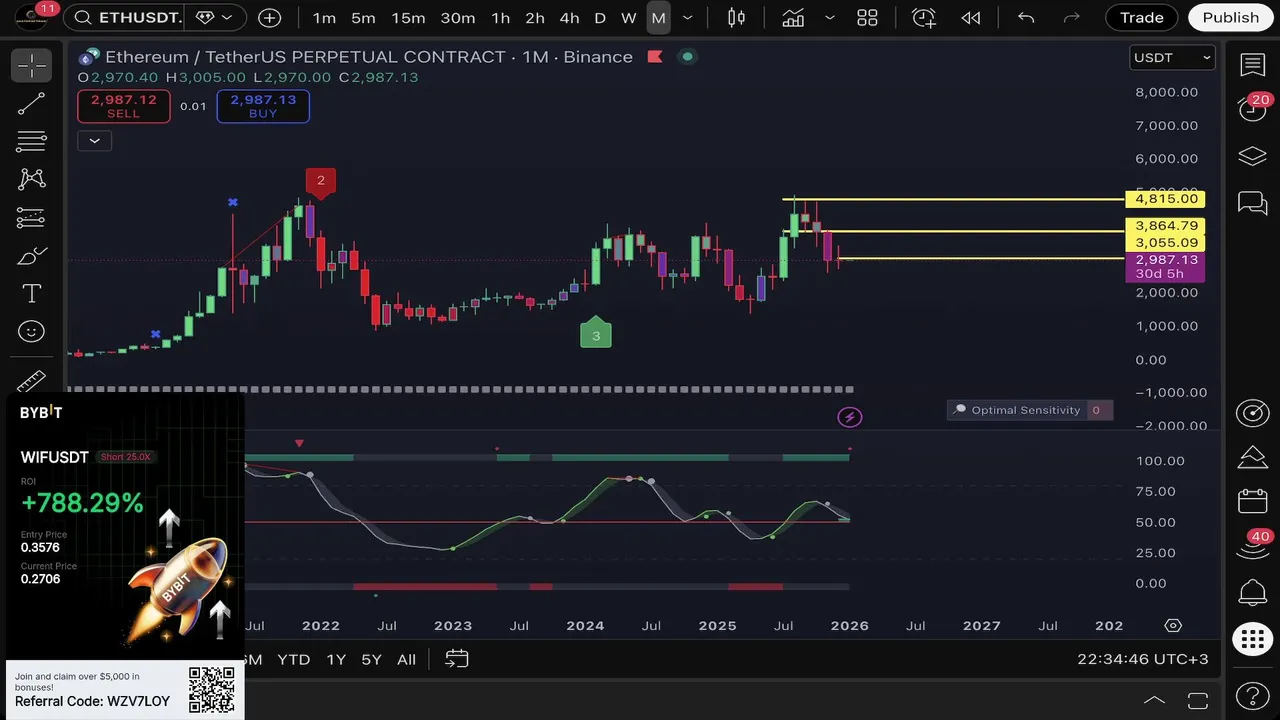Select the ruler measure tool
The width and height of the screenshot is (1280, 720).
pyautogui.click(x=31, y=381)
